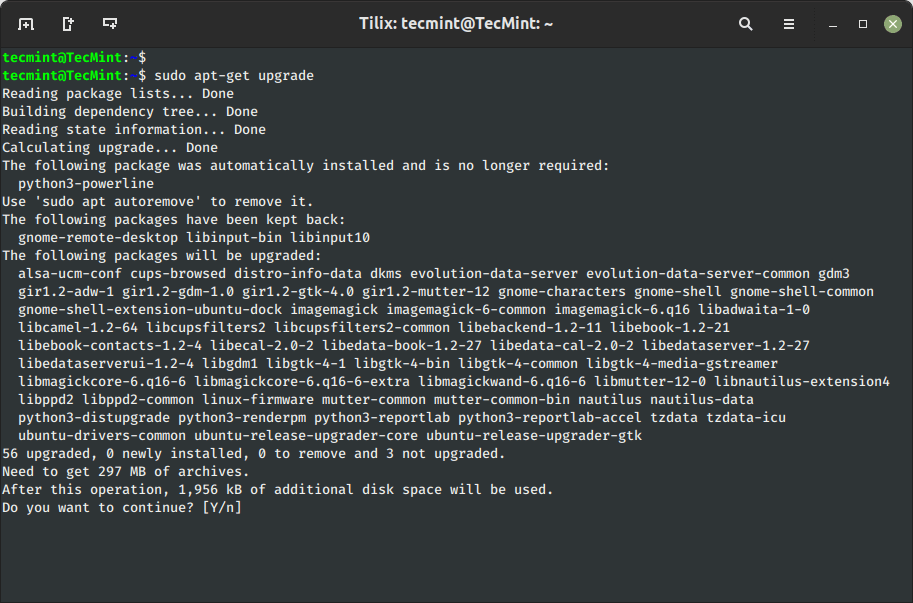Open the Tilix hamburger menu
The height and width of the screenshot is (603, 913).
click(x=789, y=23)
